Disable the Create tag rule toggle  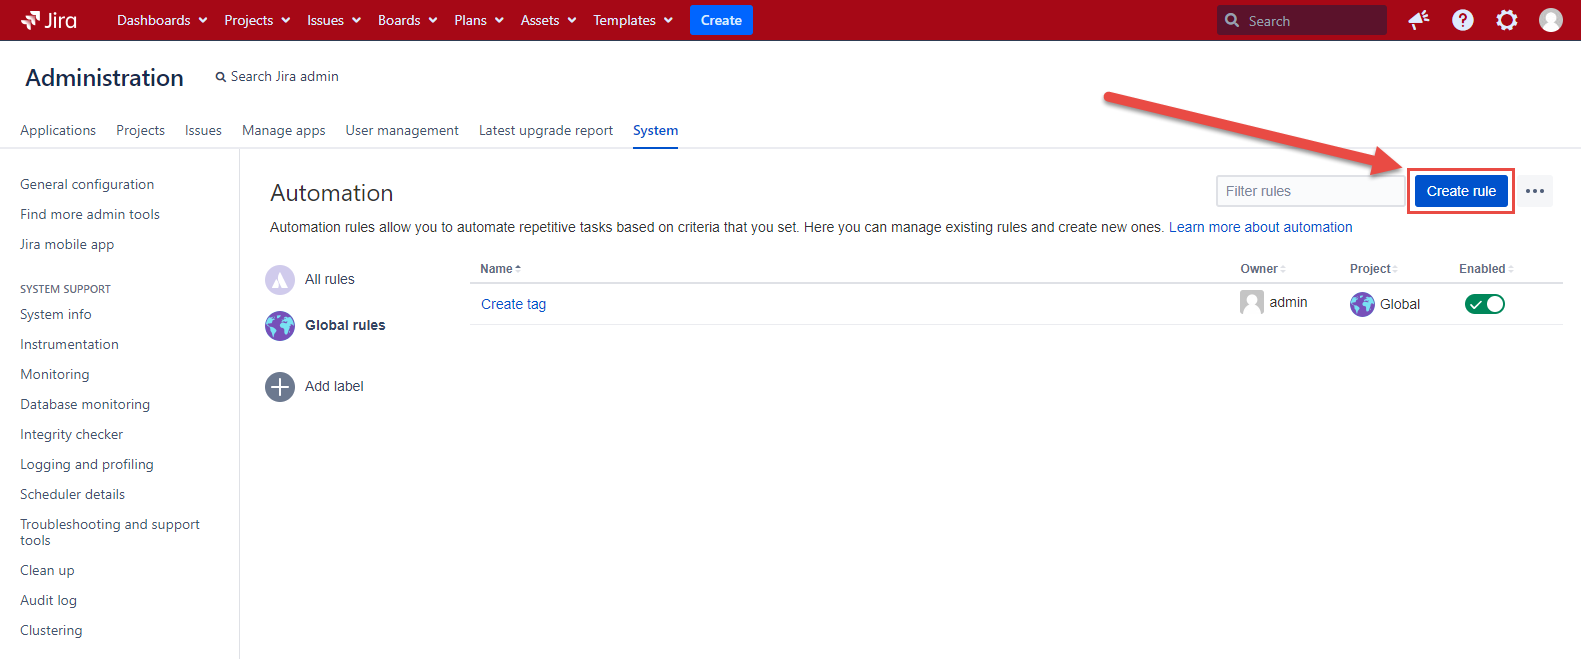click(1484, 304)
